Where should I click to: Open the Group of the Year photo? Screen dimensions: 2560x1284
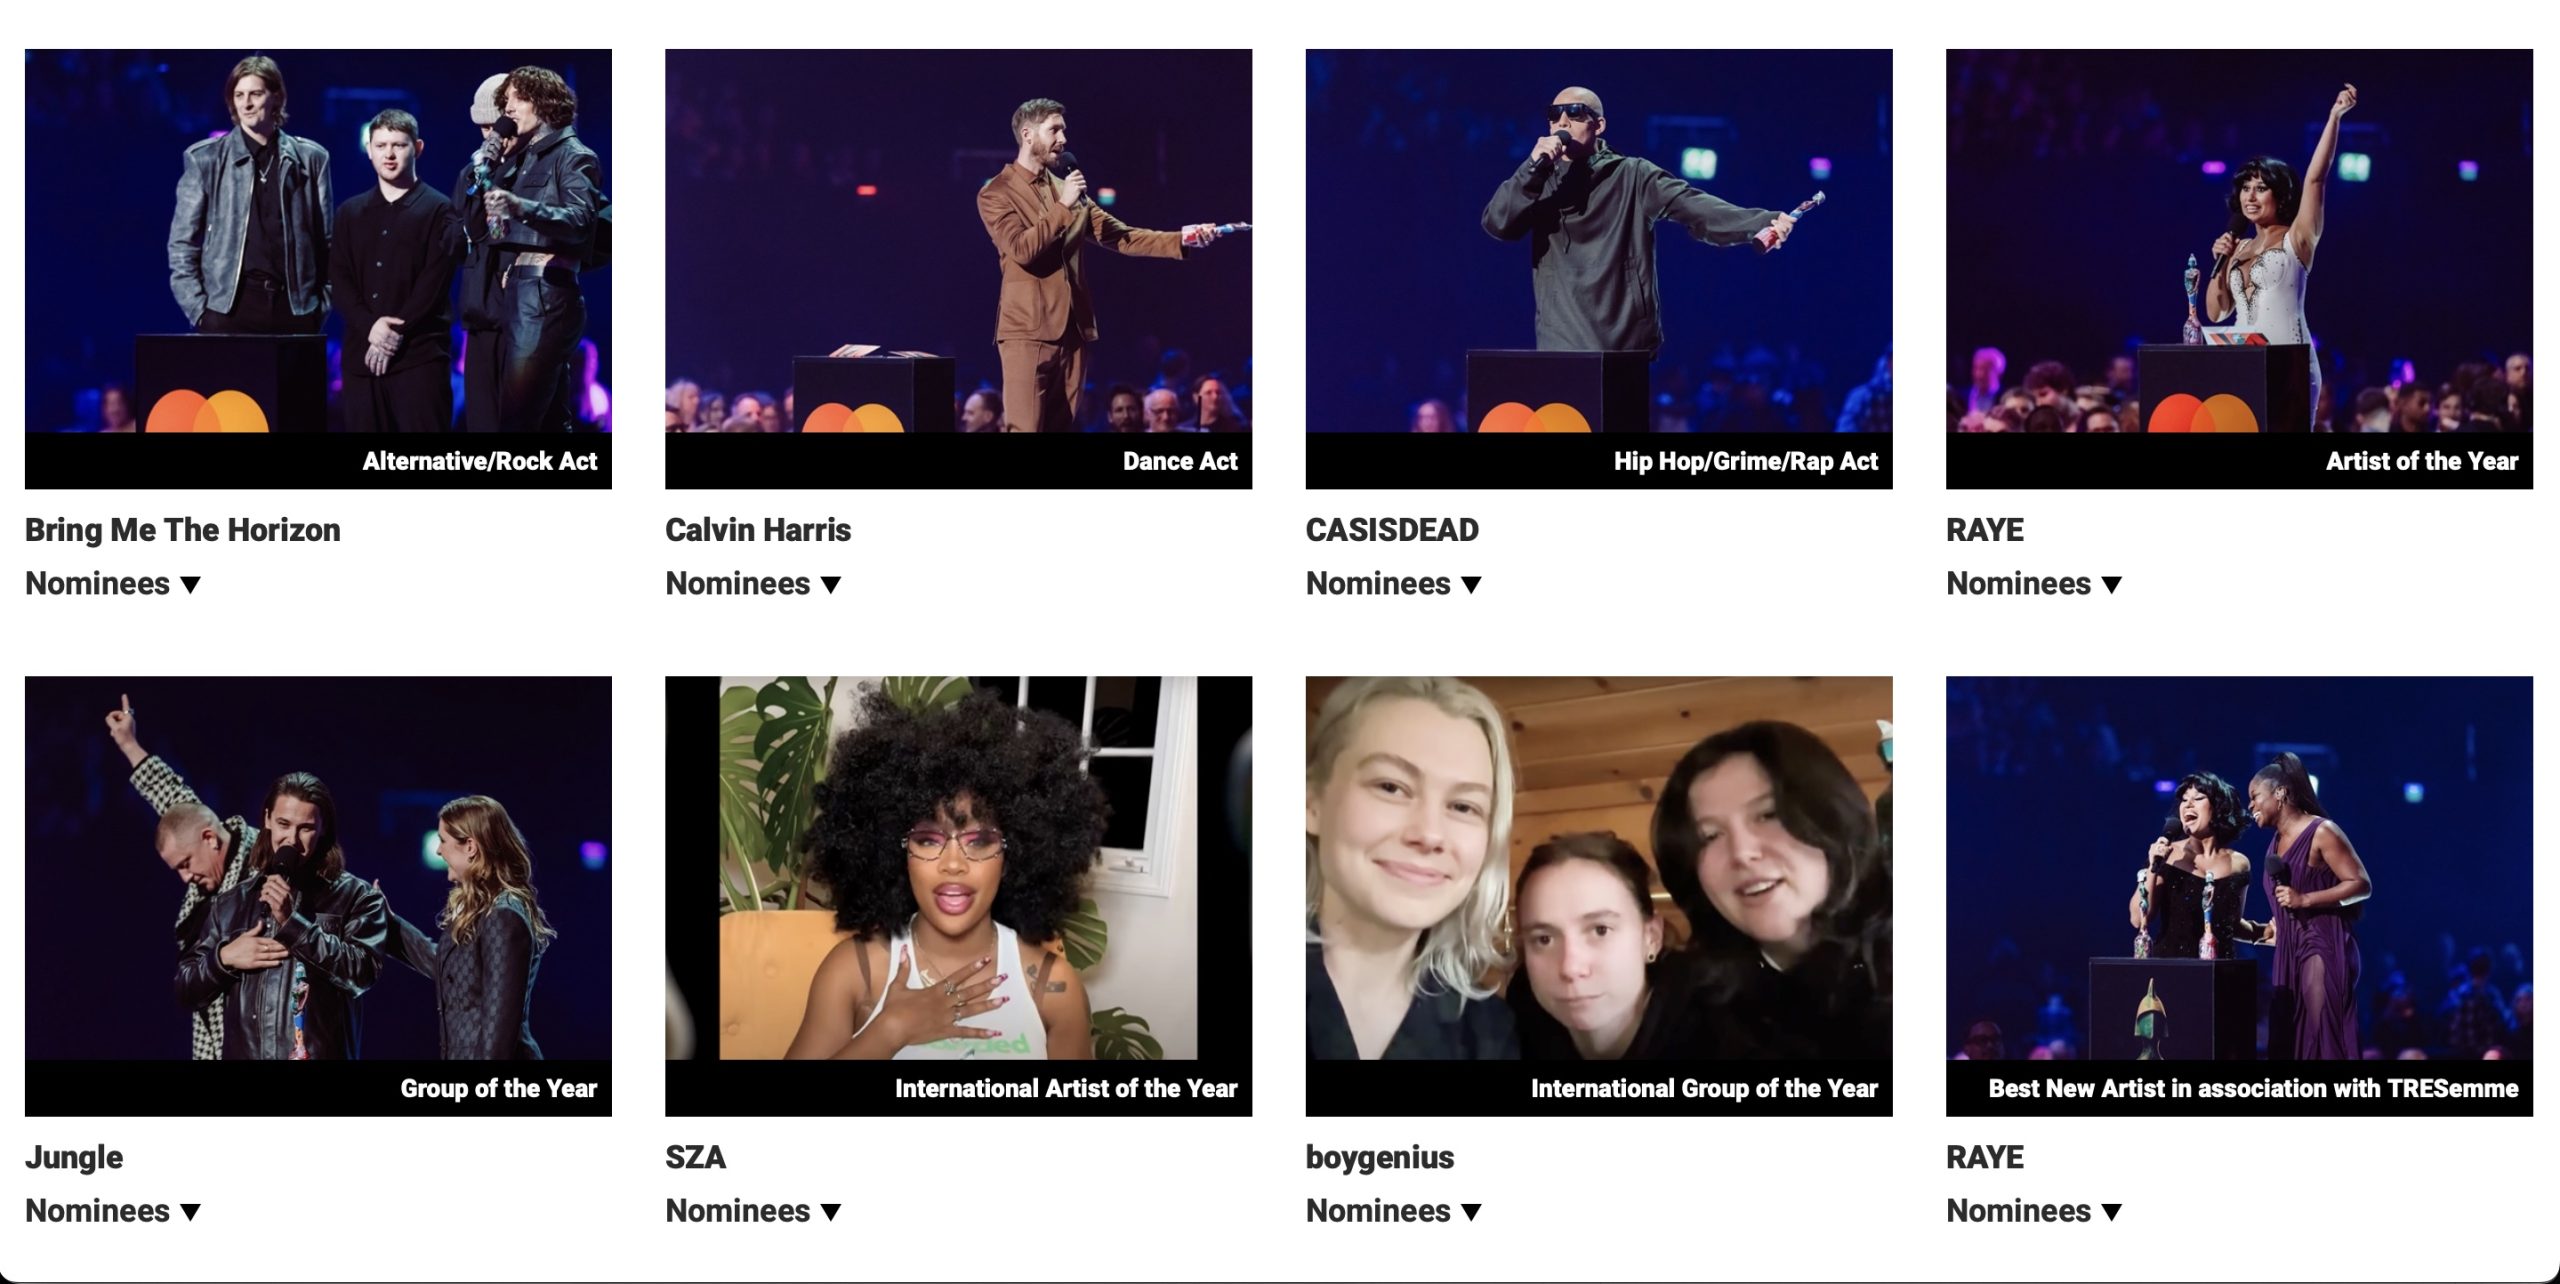(318, 895)
